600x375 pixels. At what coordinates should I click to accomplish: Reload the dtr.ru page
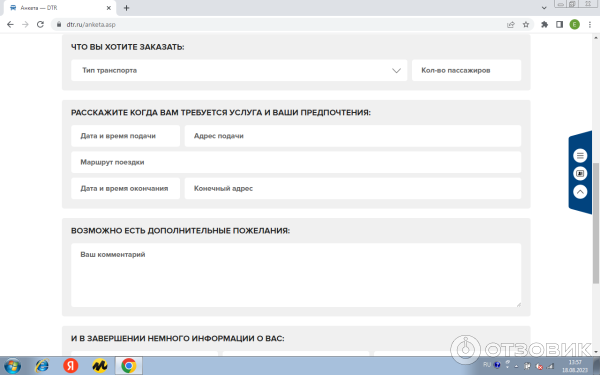40,24
